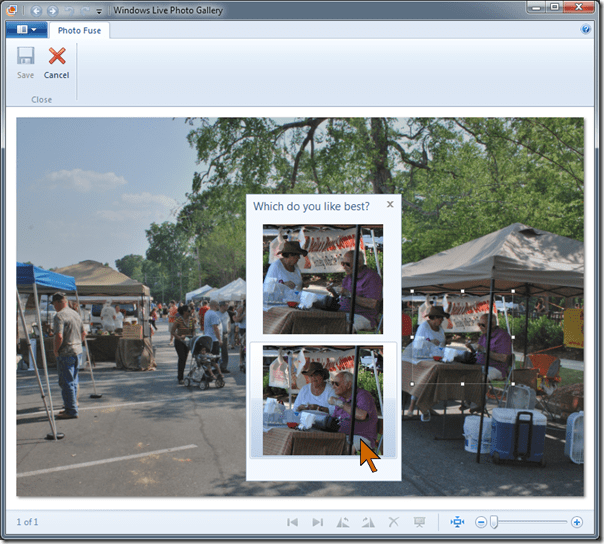Rotate the photo clockwise
The width and height of the screenshot is (604, 544).
368,522
